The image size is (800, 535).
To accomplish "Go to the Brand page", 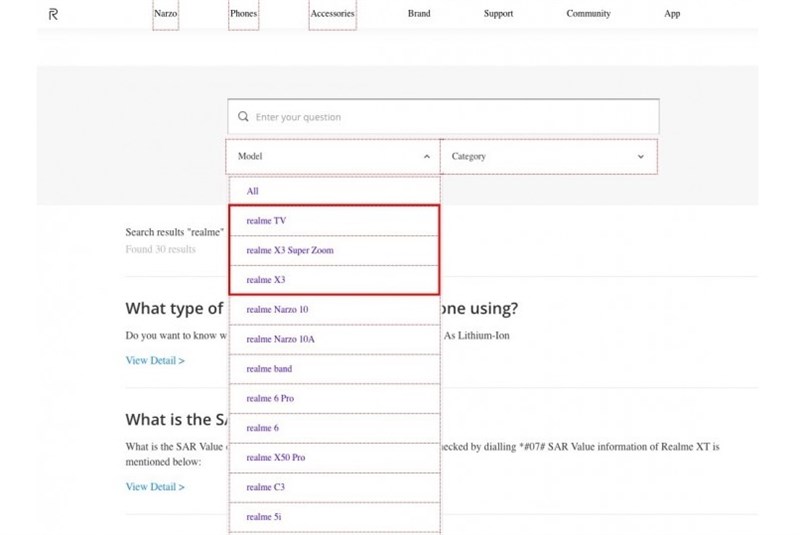I will pyautogui.click(x=419, y=14).
